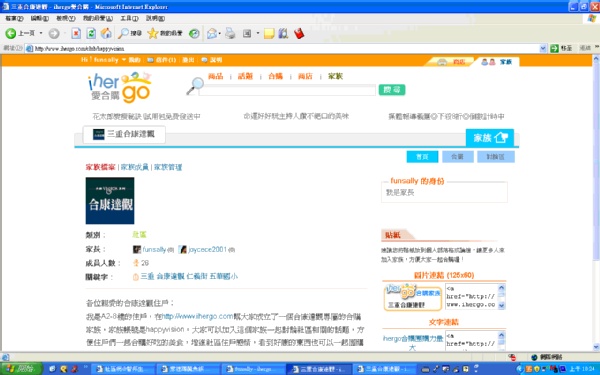The height and width of the screenshot is (375, 600).
Task: Click the green Go arrow beside address bar
Action: 554,48
